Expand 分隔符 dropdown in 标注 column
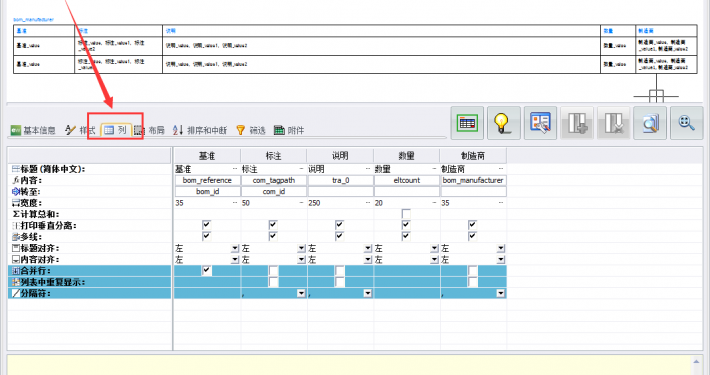710x375 pixels. tap(301, 293)
